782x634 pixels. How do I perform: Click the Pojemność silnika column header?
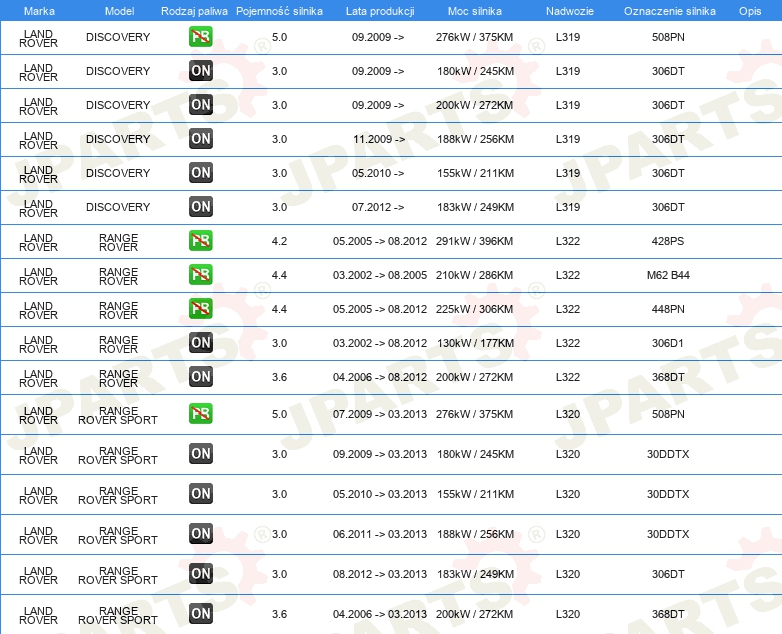coord(279,11)
